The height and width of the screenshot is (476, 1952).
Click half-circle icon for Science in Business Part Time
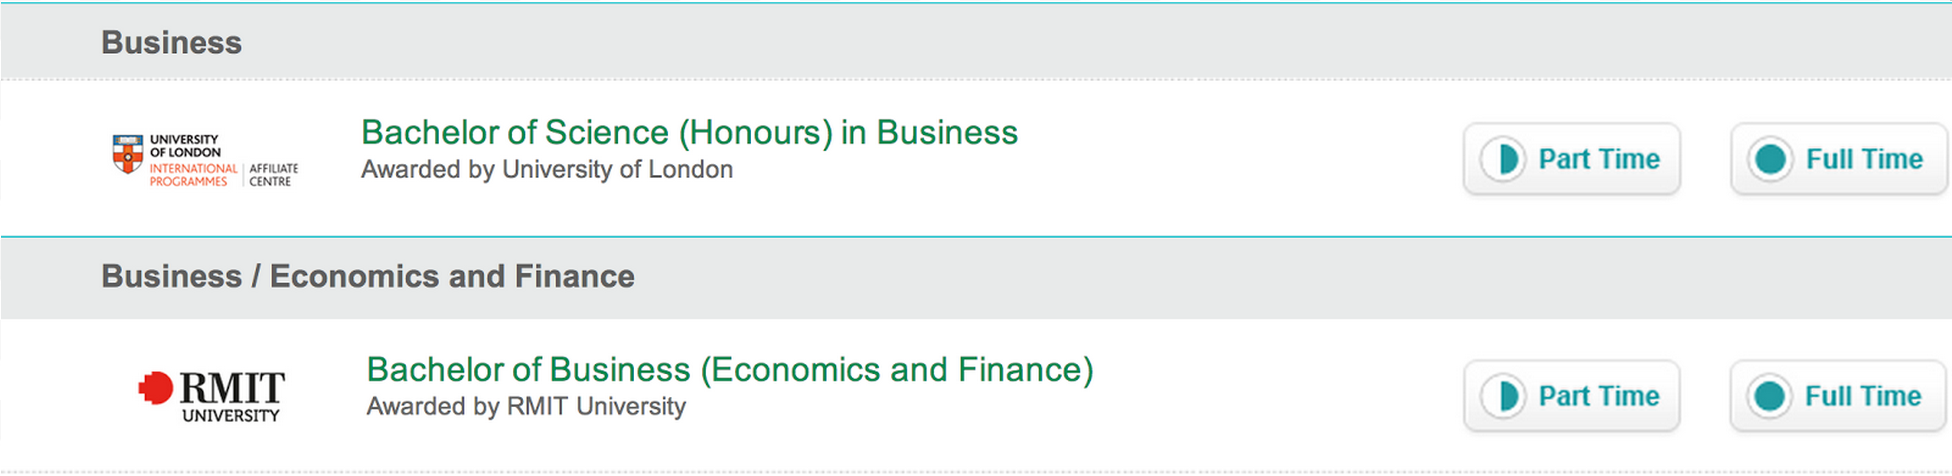[1503, 159]
